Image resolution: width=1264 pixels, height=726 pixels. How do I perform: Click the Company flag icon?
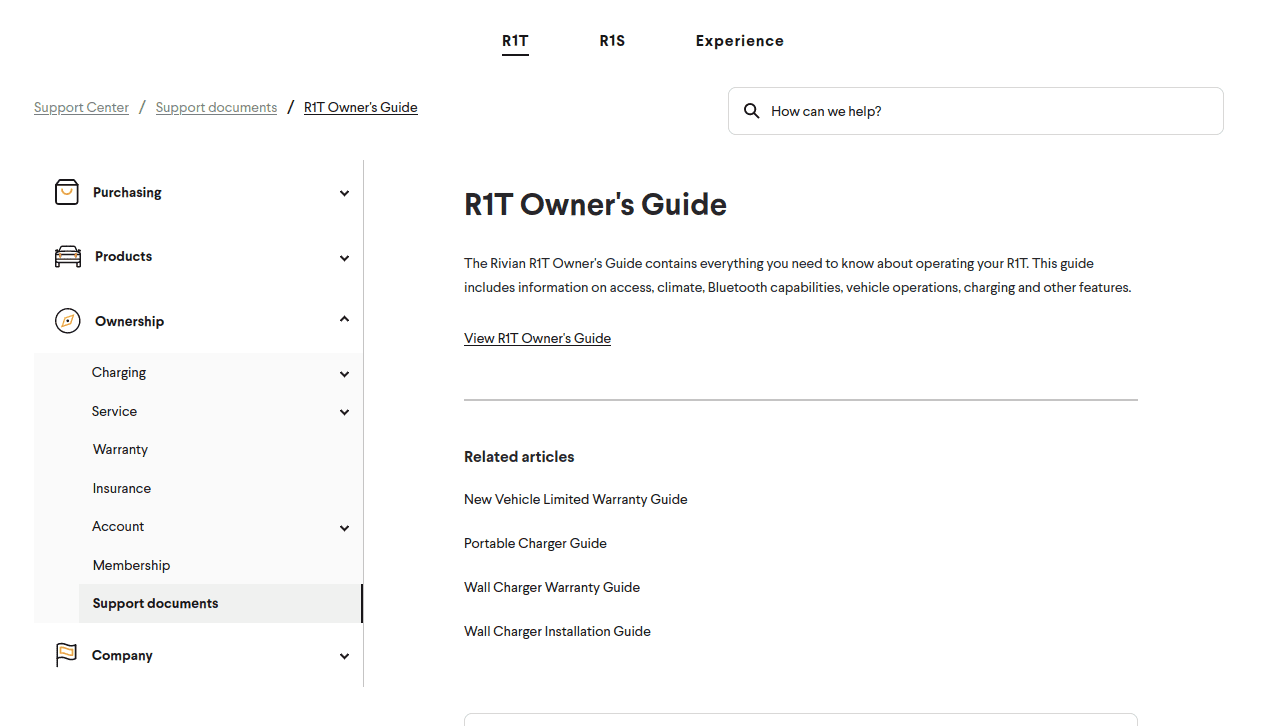point(67,655)
